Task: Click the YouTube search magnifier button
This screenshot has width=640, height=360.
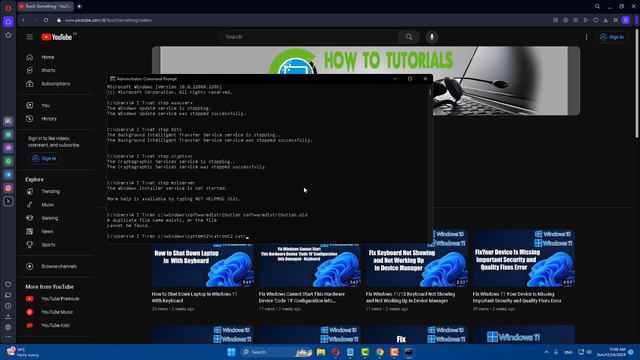Action: (x=409, y=37)
